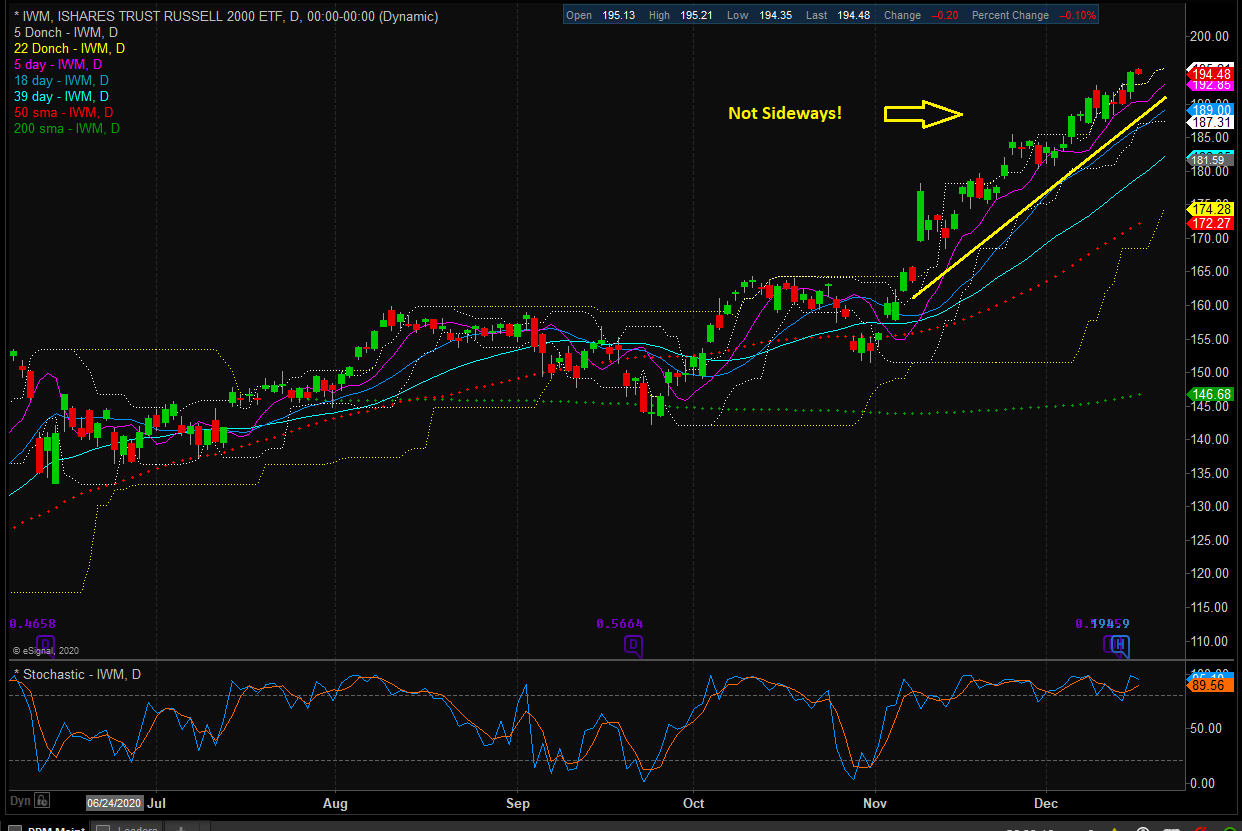Click the orange 89.56 stochastic value tag
The image size is (1242, 831).
(x=1211, y=686)
